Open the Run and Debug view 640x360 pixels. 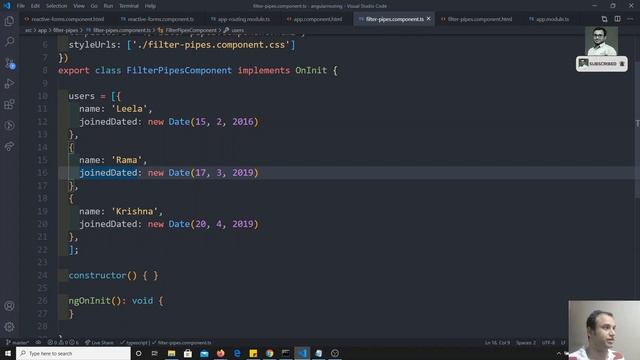click(x=9, y=84)
